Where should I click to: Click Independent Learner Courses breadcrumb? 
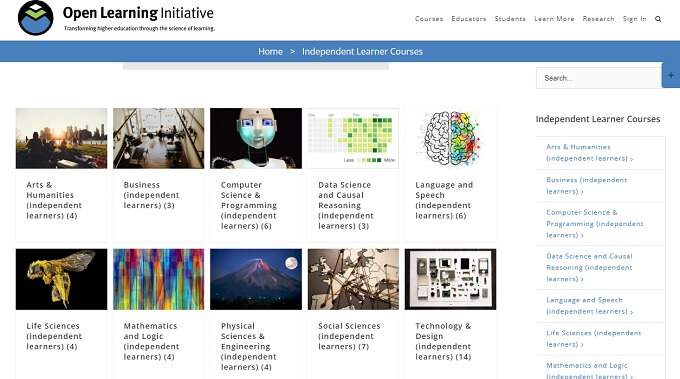362,52
